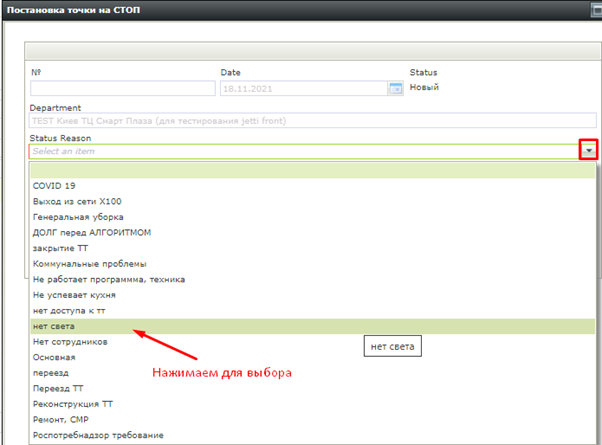Select "ДОЛГ перед АЛГОРИТМОМ" option
Viewport: 602px width, 445px height.
pos(313,233)
